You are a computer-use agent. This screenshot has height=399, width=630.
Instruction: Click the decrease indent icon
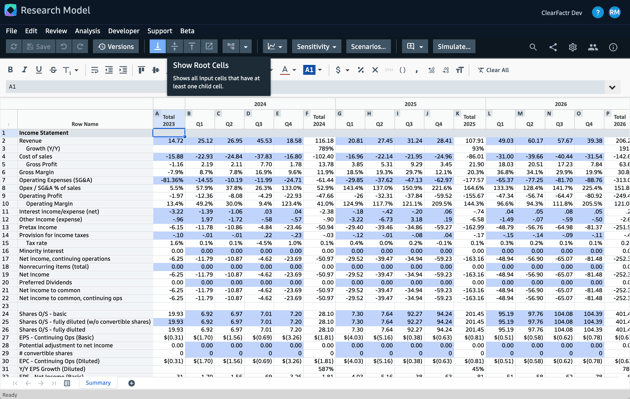pyautogui.click(x=109, y=70)
